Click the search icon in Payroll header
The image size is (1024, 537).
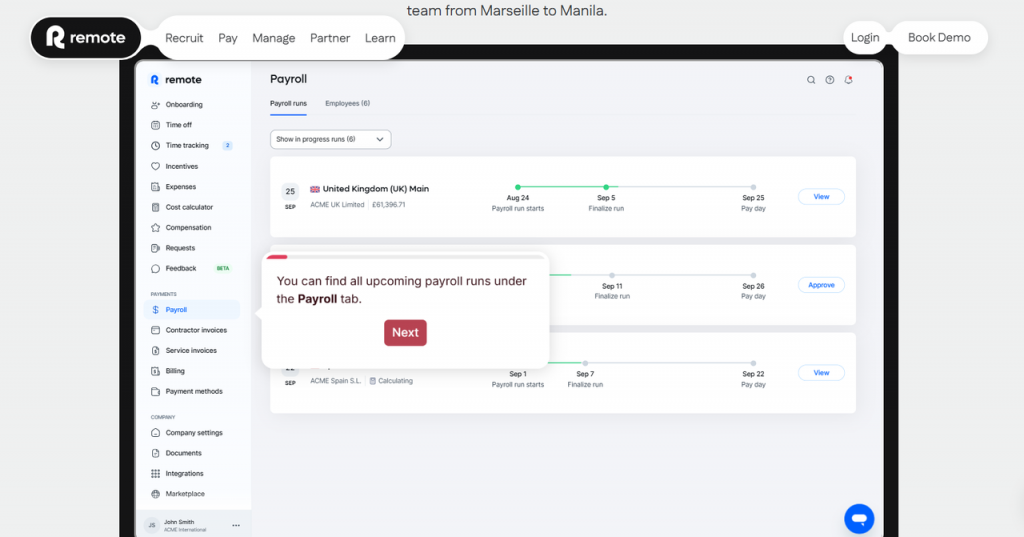(811, 80)
